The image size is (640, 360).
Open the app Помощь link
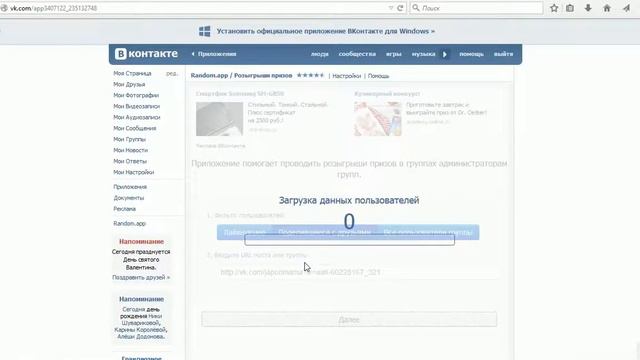[378, 76]
